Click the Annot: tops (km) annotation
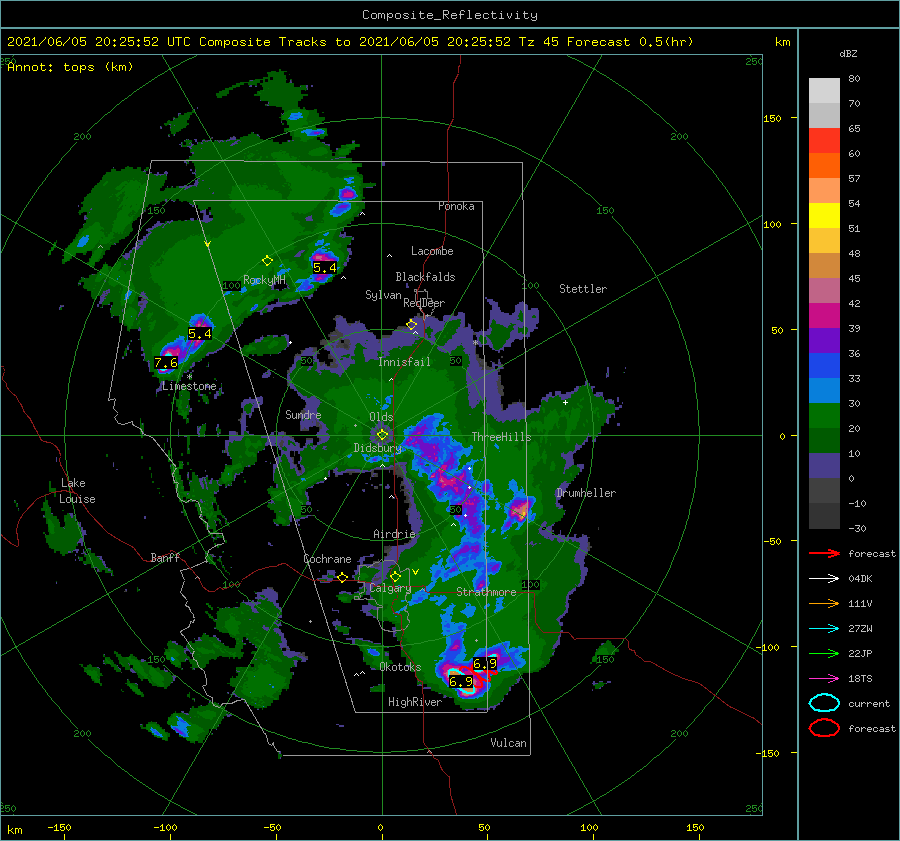Screen dimensions: 900x841 [70, 67]
